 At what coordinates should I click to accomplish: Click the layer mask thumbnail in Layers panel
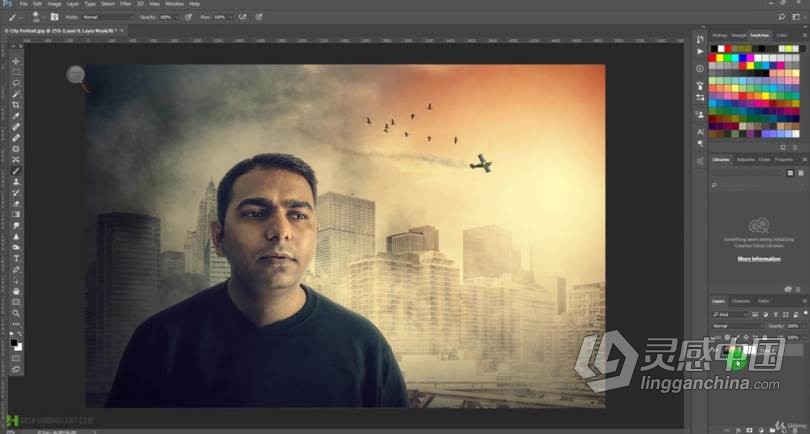click(x=749, y=350)
